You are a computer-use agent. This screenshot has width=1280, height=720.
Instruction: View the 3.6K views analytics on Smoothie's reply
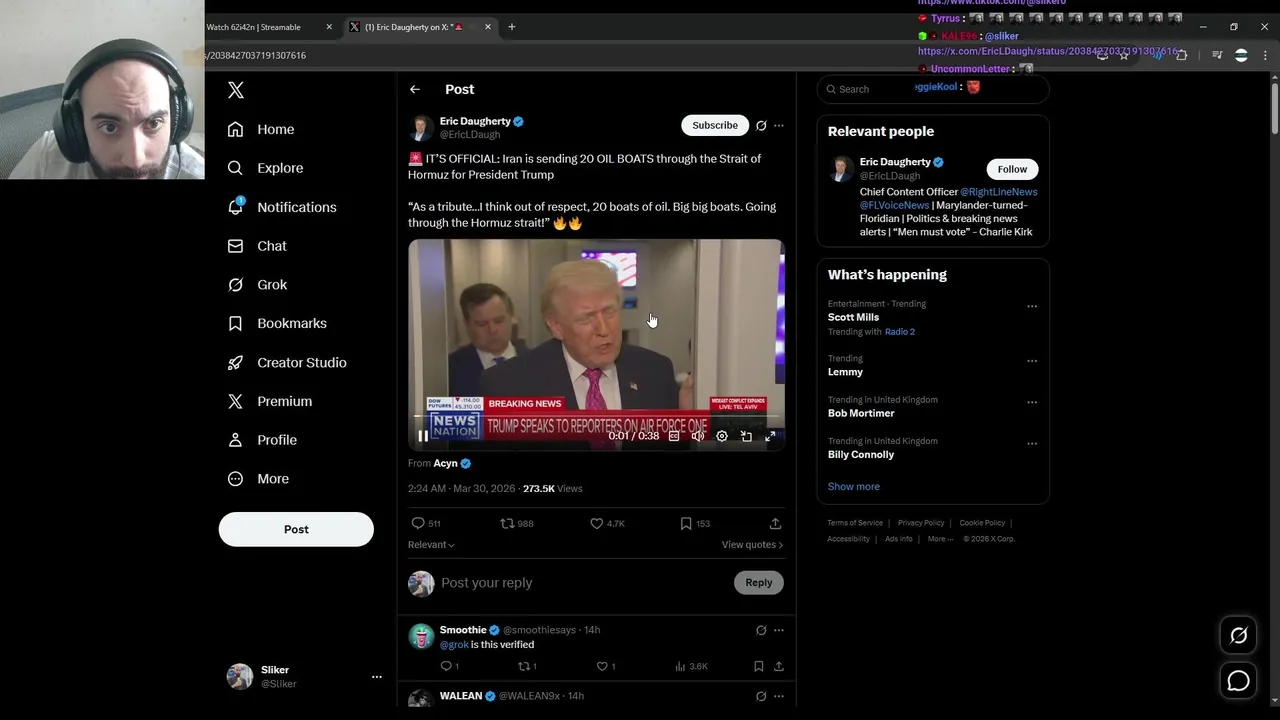691,666
